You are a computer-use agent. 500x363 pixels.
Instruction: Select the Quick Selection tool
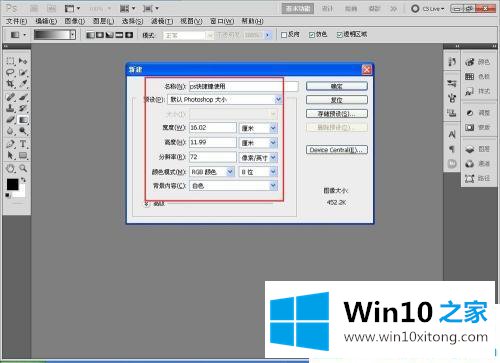[23, 72]
